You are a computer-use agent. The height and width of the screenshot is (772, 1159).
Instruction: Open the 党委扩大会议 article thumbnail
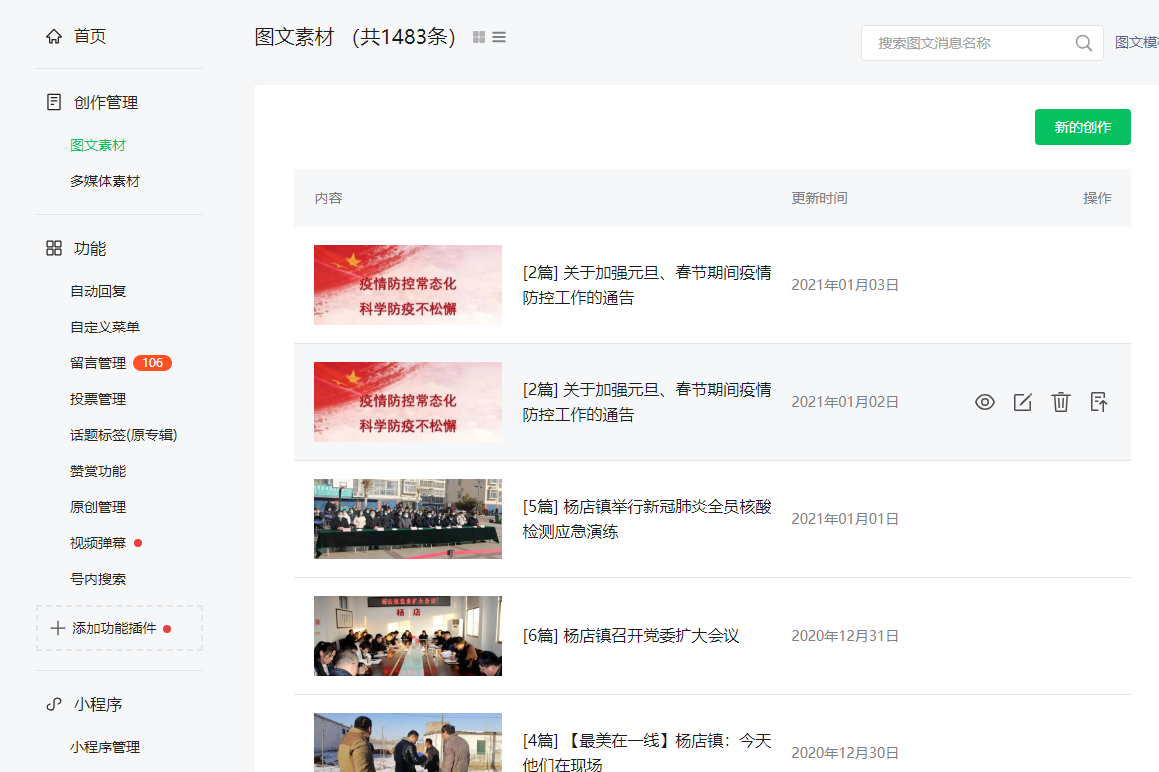pyautogui.click(x=408, y=636)
